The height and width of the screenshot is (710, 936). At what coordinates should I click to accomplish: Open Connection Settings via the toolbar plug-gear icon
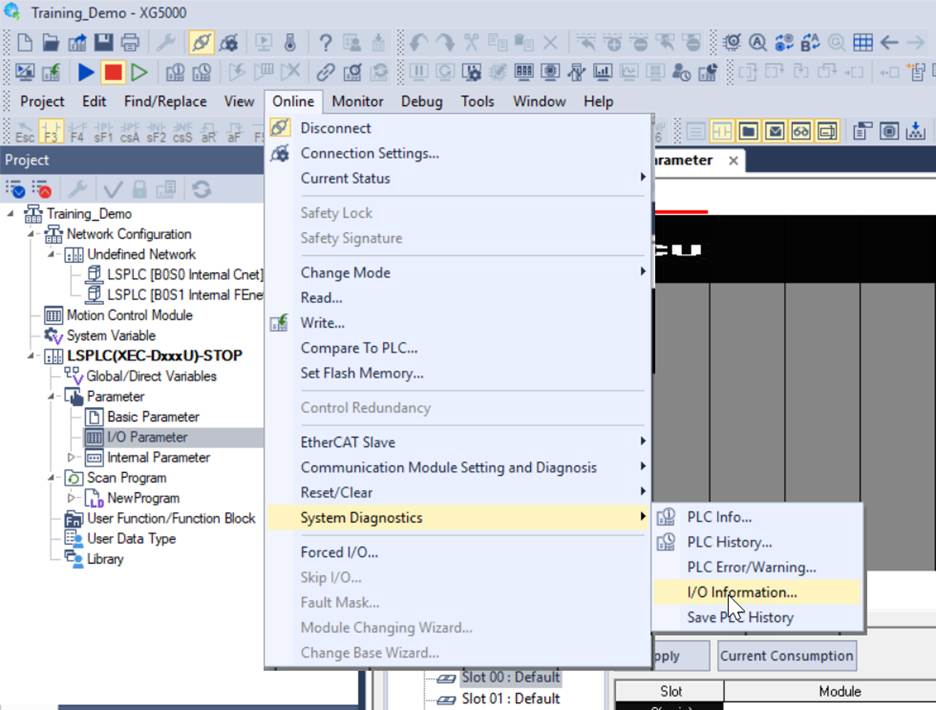pyautogui.click(x=229, y=42)
